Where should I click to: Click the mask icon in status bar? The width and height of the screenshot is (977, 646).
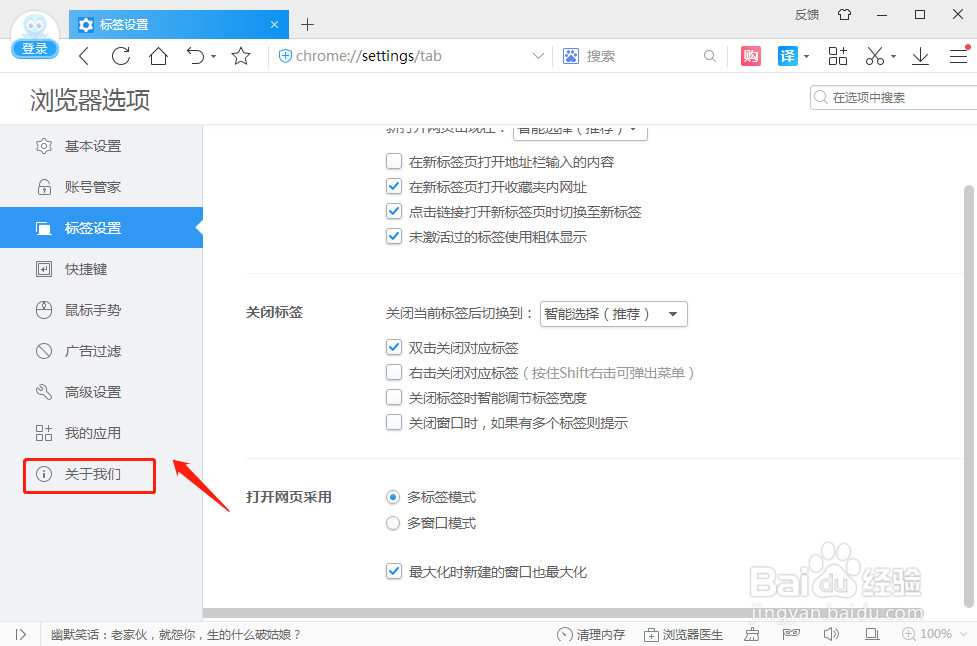pyautogui.click(x=791, y=634)
